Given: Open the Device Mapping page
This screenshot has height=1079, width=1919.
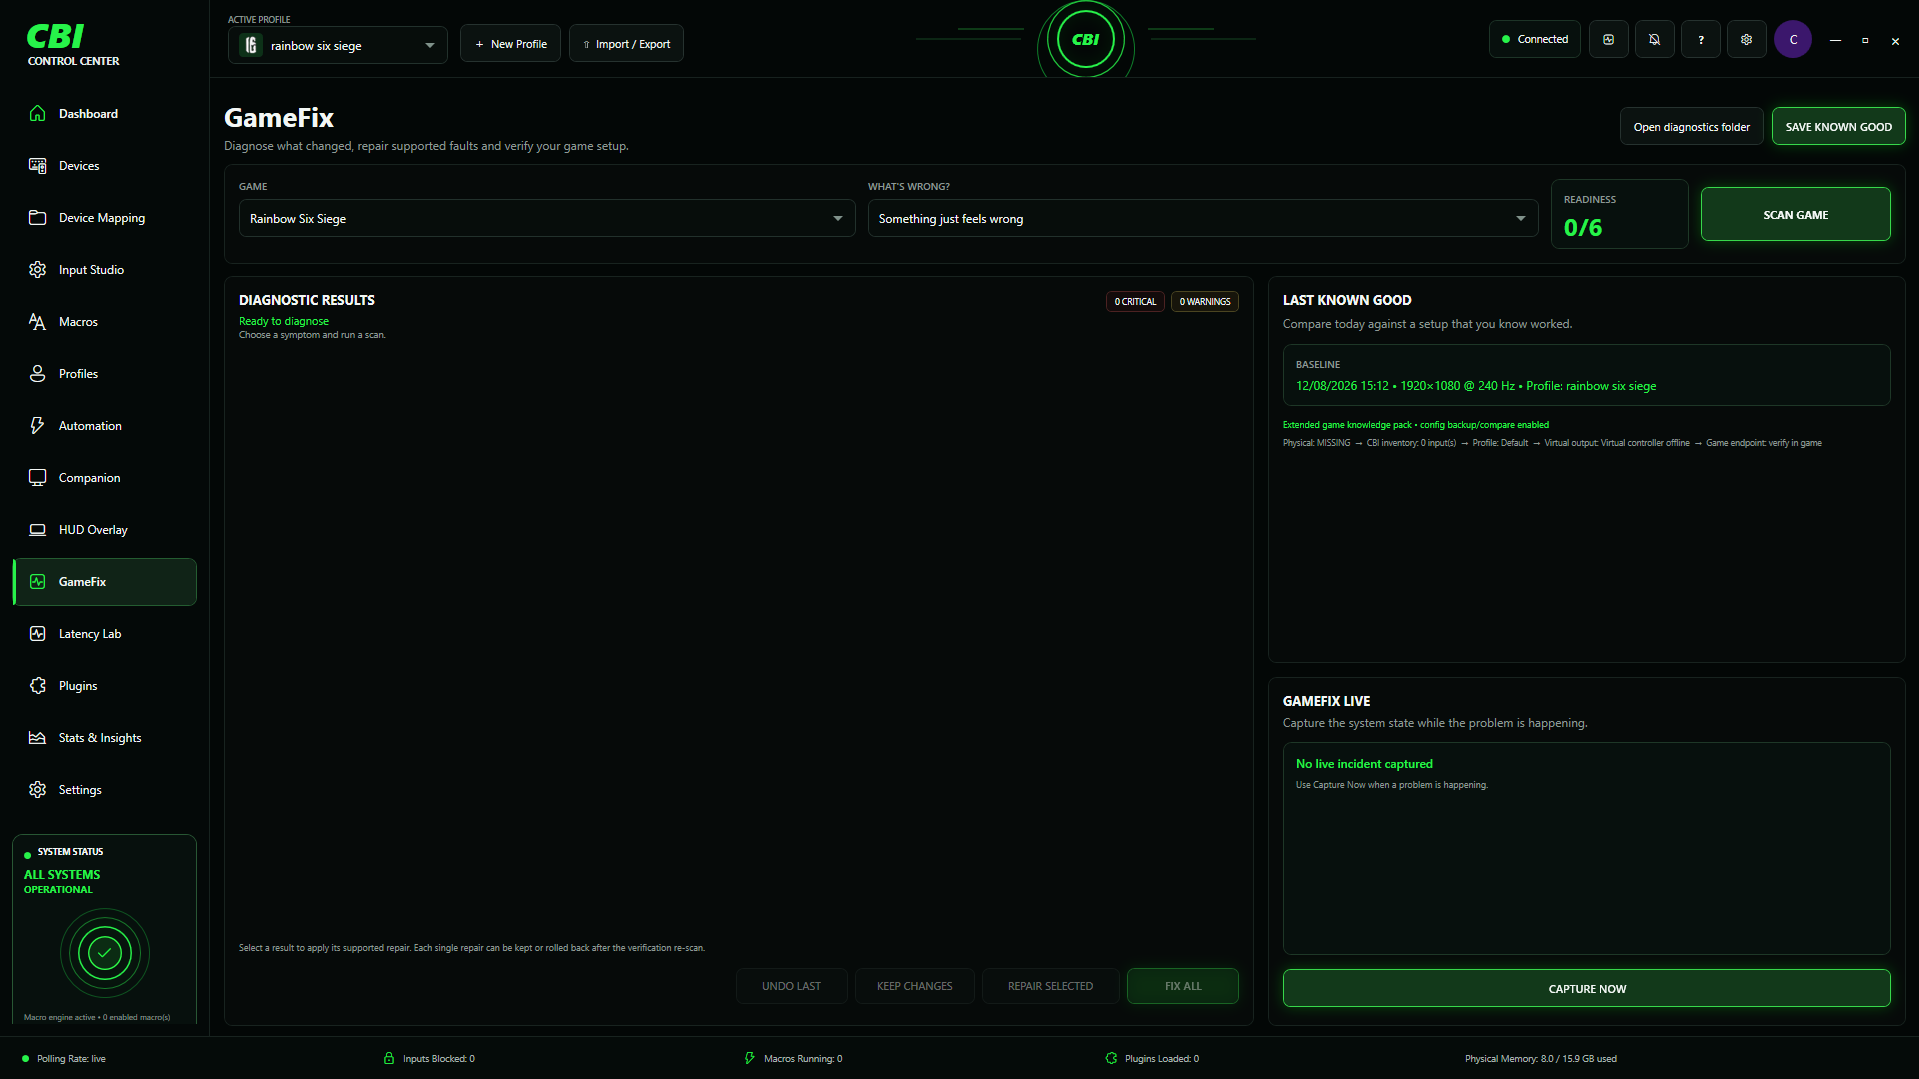Looking at the screenshot, I should (104, 218).
